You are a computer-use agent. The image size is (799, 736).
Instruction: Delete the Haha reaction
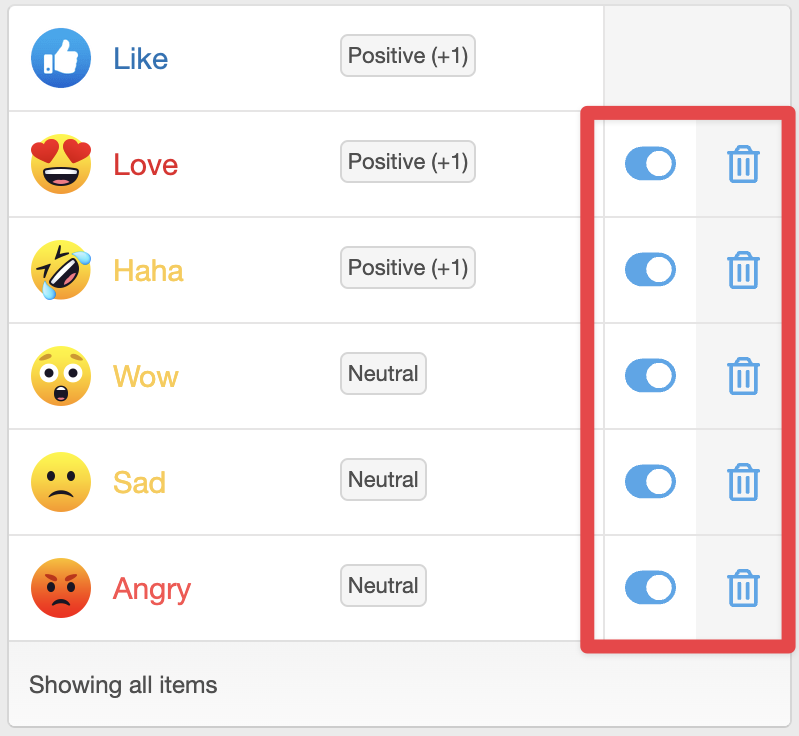(x=743, y=271)
